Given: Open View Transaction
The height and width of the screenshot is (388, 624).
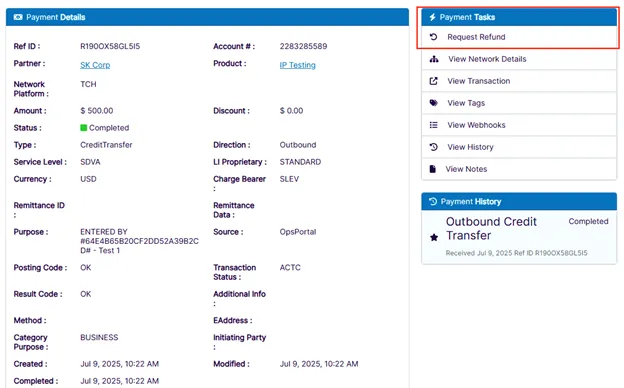Looking at the screenshot, I should click(x=519, y=81).
